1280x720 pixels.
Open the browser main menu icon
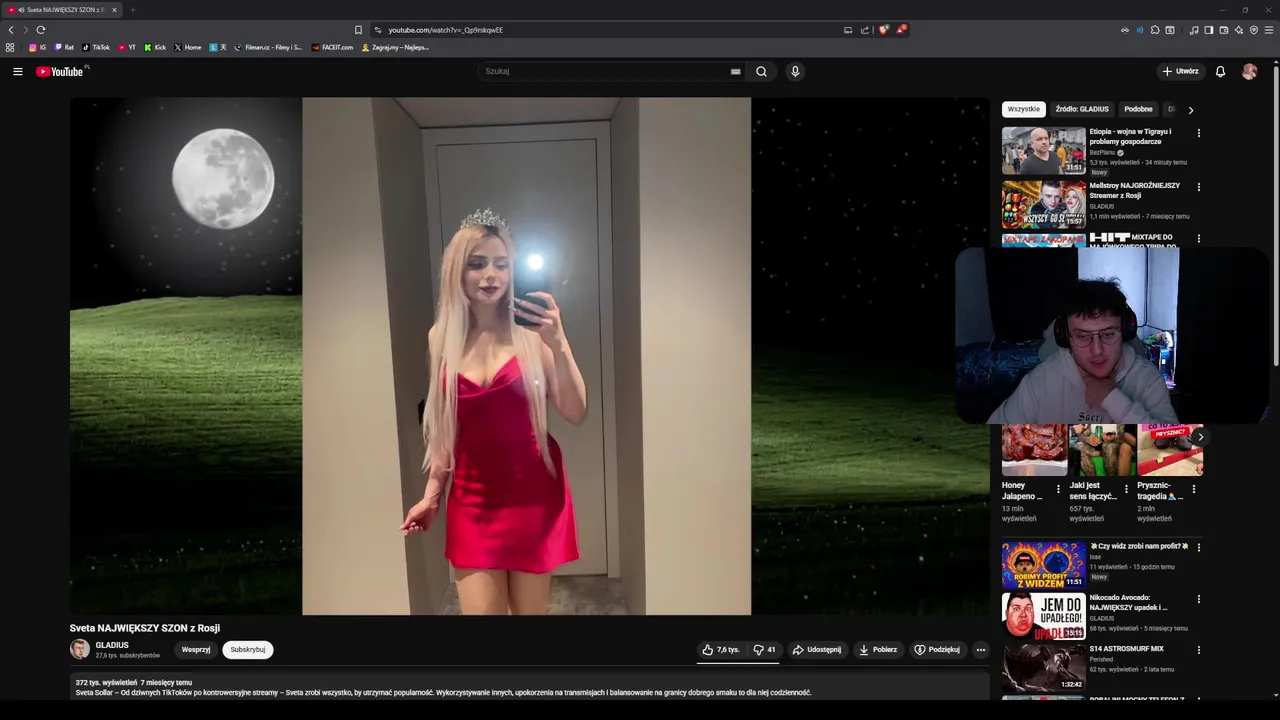coord(1269,30)
